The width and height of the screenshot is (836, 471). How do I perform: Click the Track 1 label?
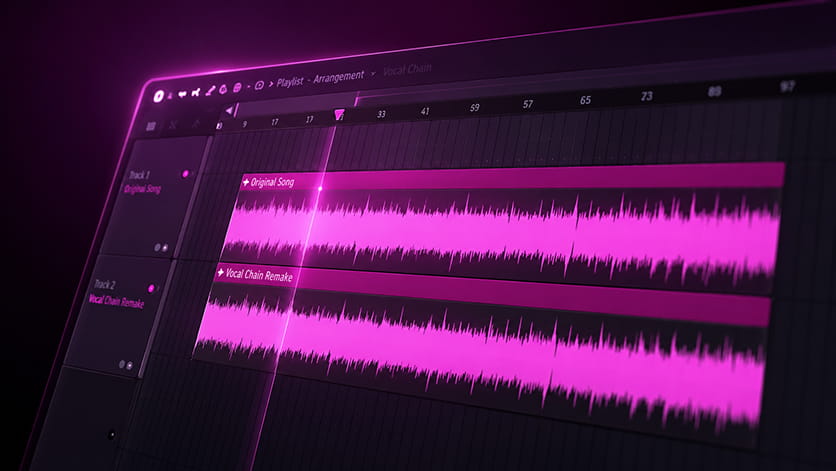139,175
